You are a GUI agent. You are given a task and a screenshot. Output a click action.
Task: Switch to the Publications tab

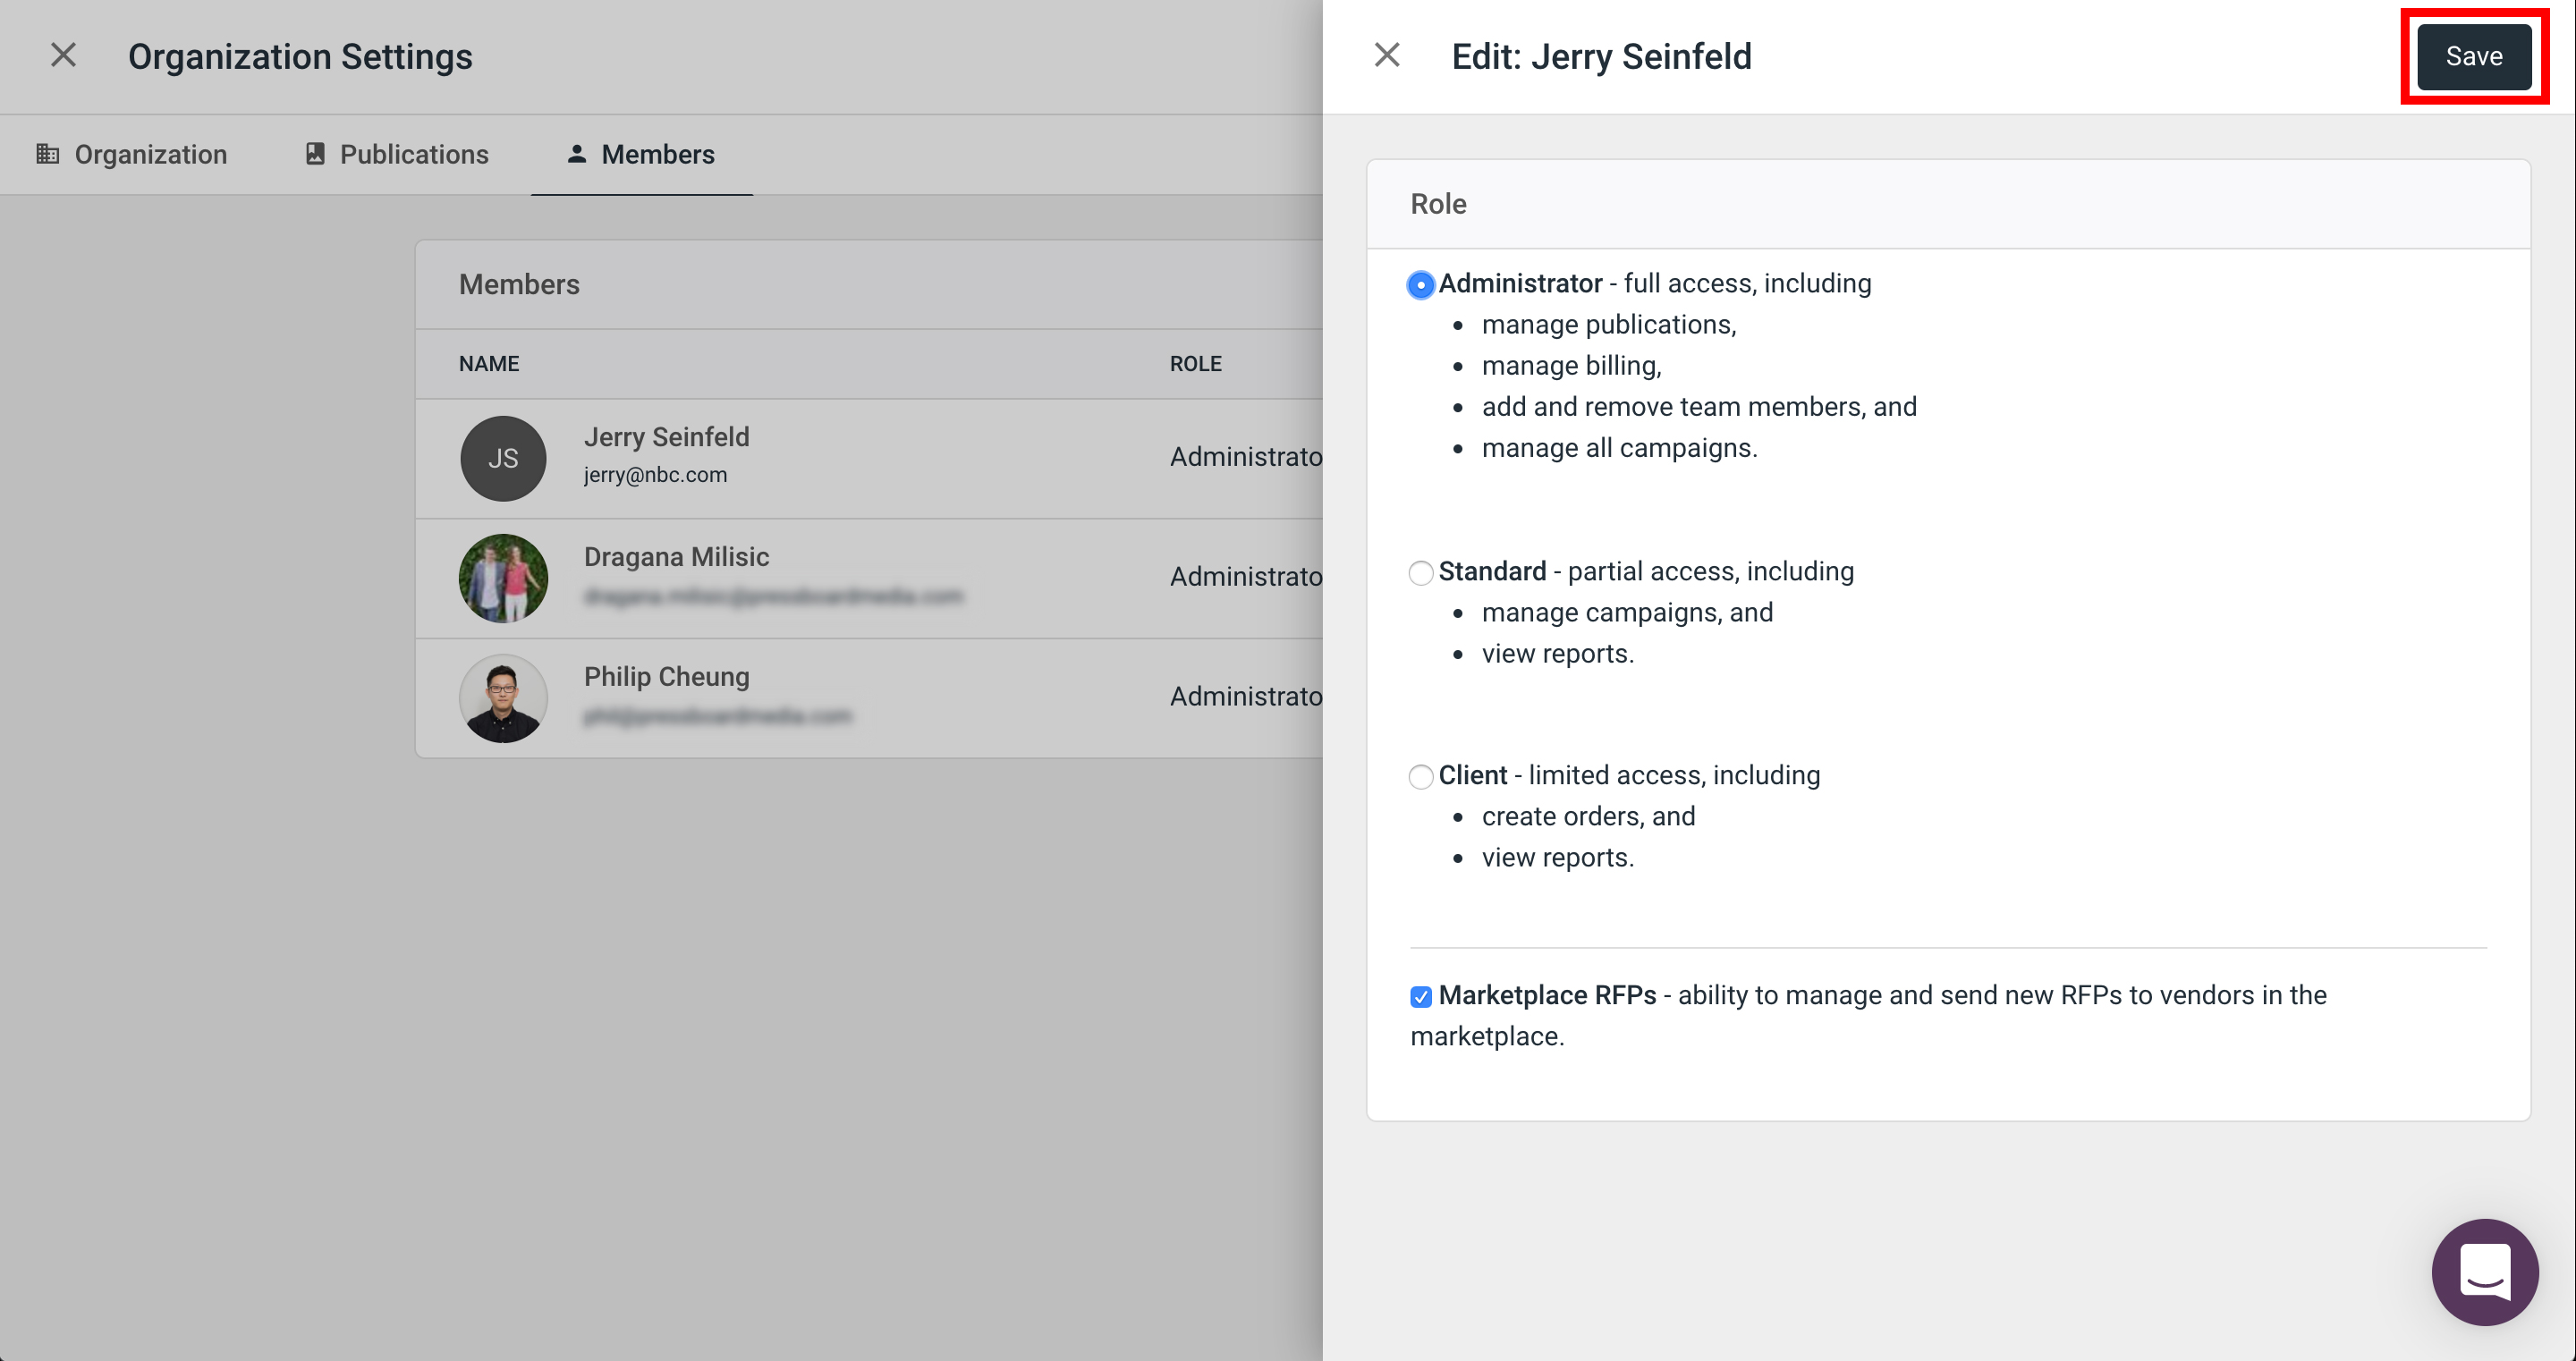[x=397, y=154]
